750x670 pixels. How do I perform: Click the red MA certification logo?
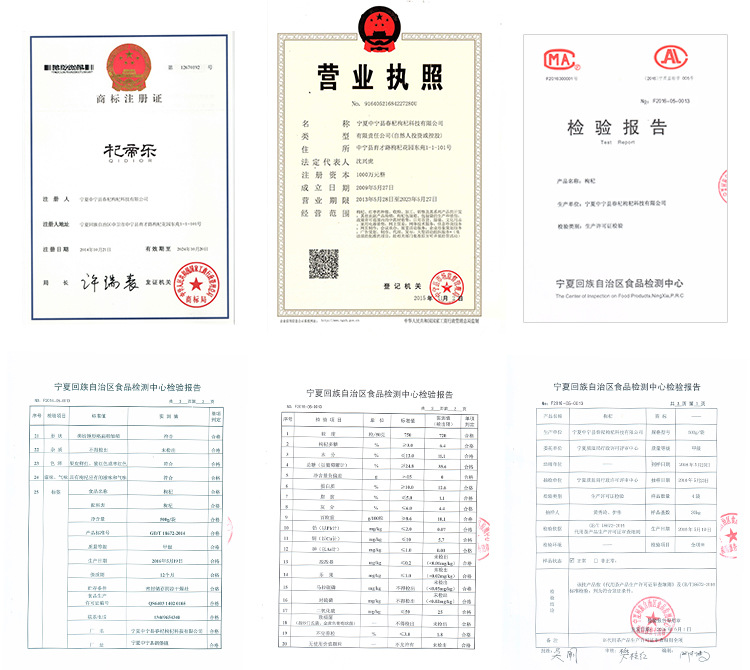562,60
